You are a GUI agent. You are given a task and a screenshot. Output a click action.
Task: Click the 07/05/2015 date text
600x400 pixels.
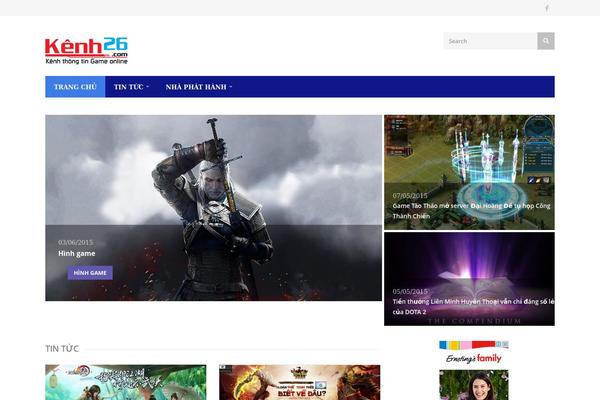[410, 196]
